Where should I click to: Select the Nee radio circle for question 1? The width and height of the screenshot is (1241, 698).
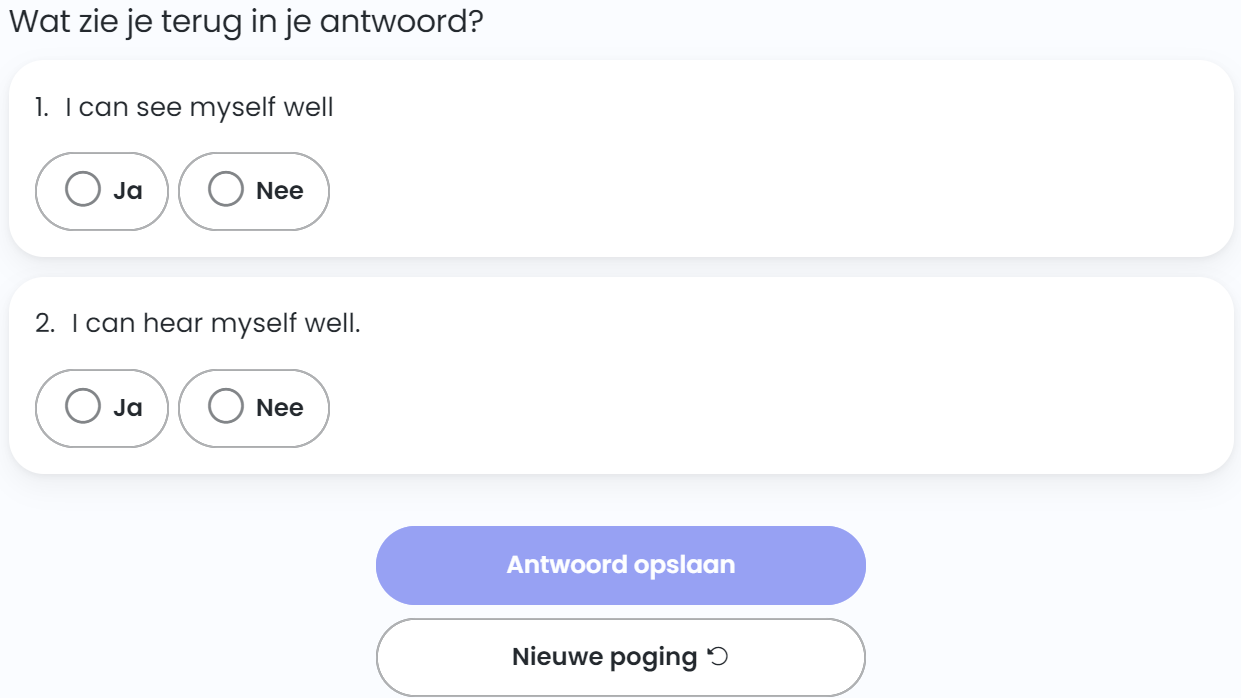[226, 189]
